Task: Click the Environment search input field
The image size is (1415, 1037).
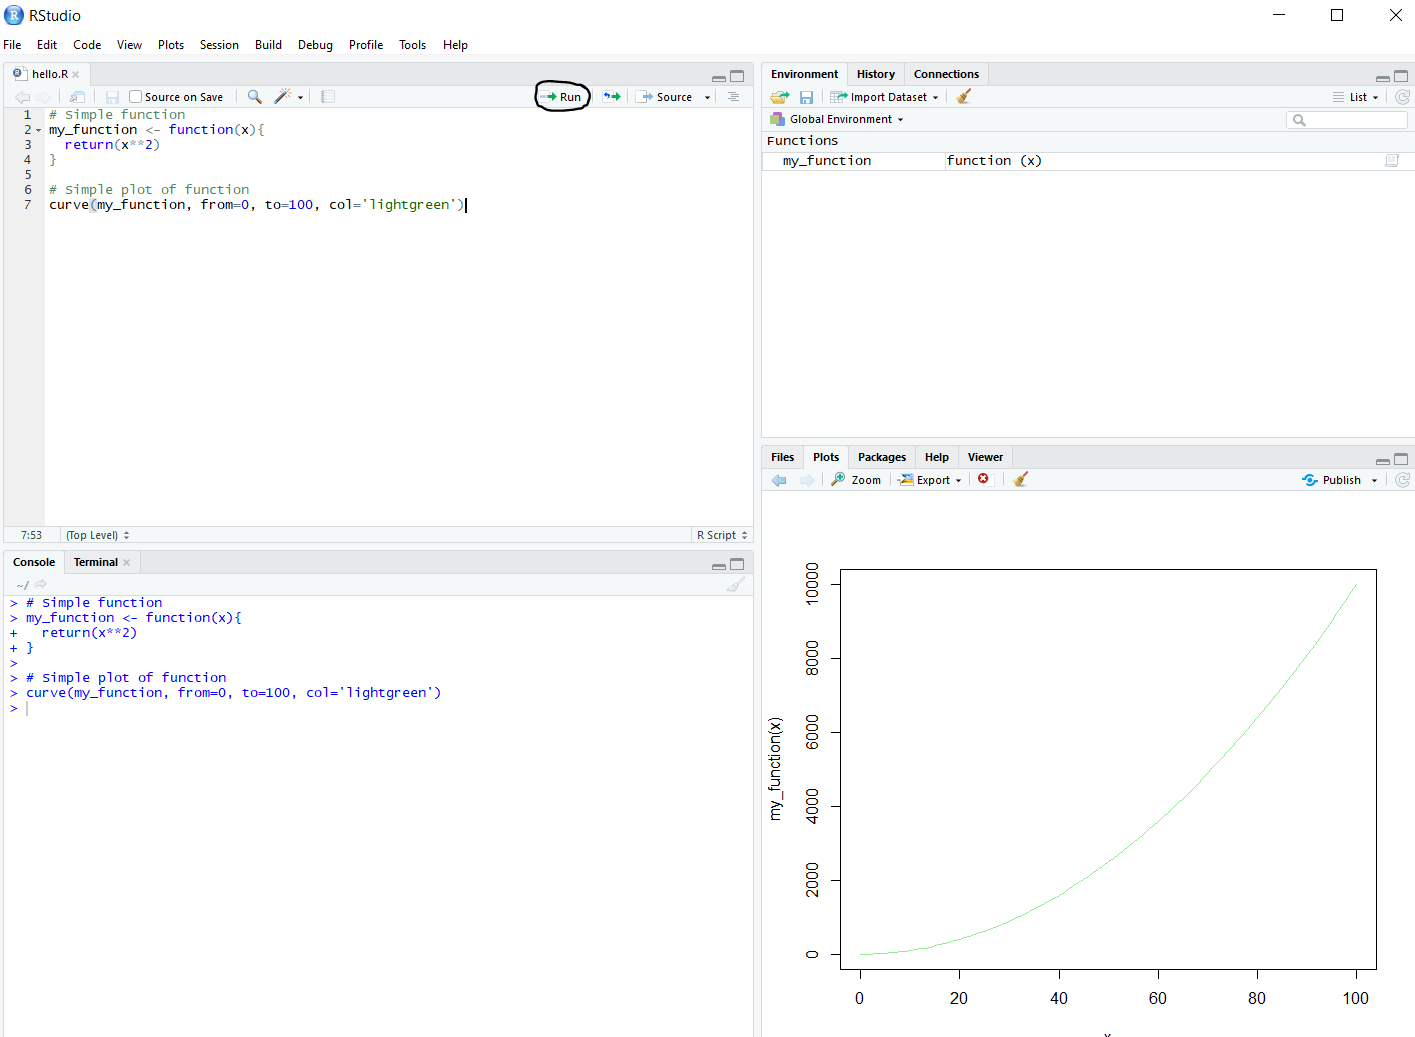Action: pyautogui.click(x=1346, y=119)
